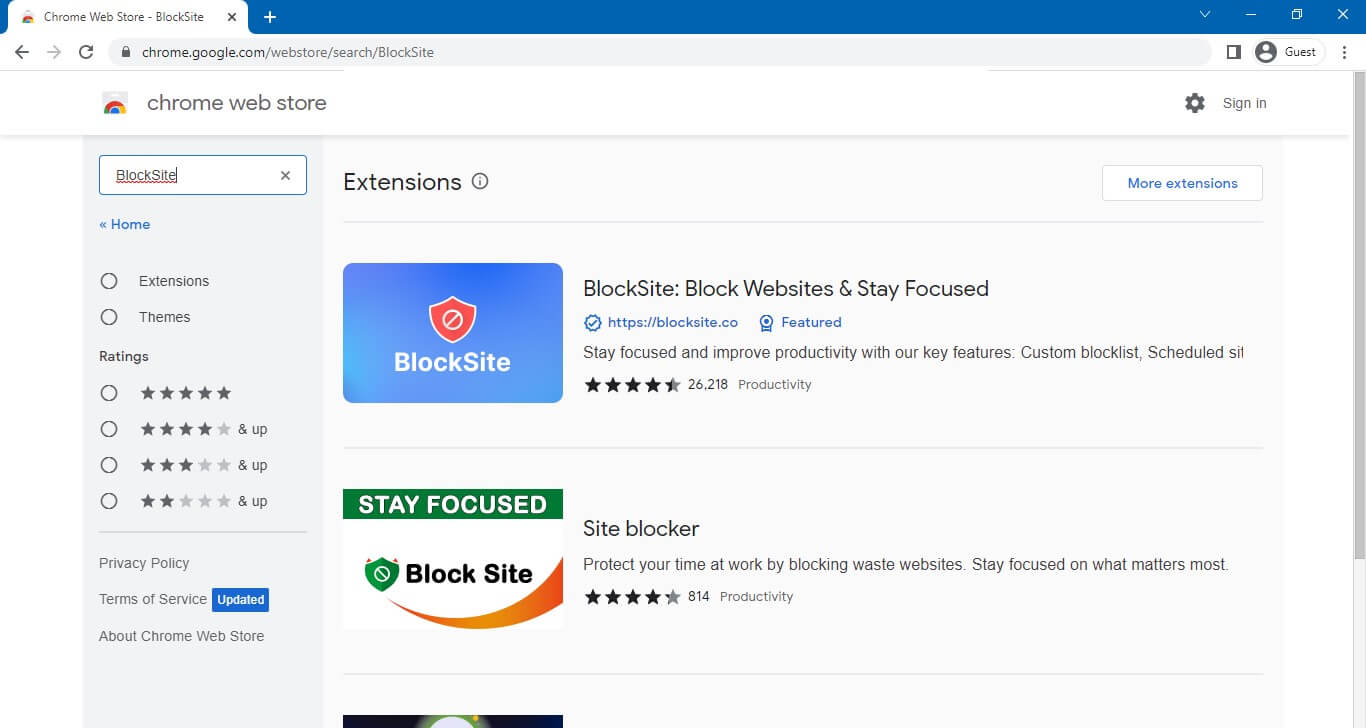The height and width of the screenshot is (728, 1366).
Task: Open the BlockSite blue shield thumbnail
Action: 453,333
